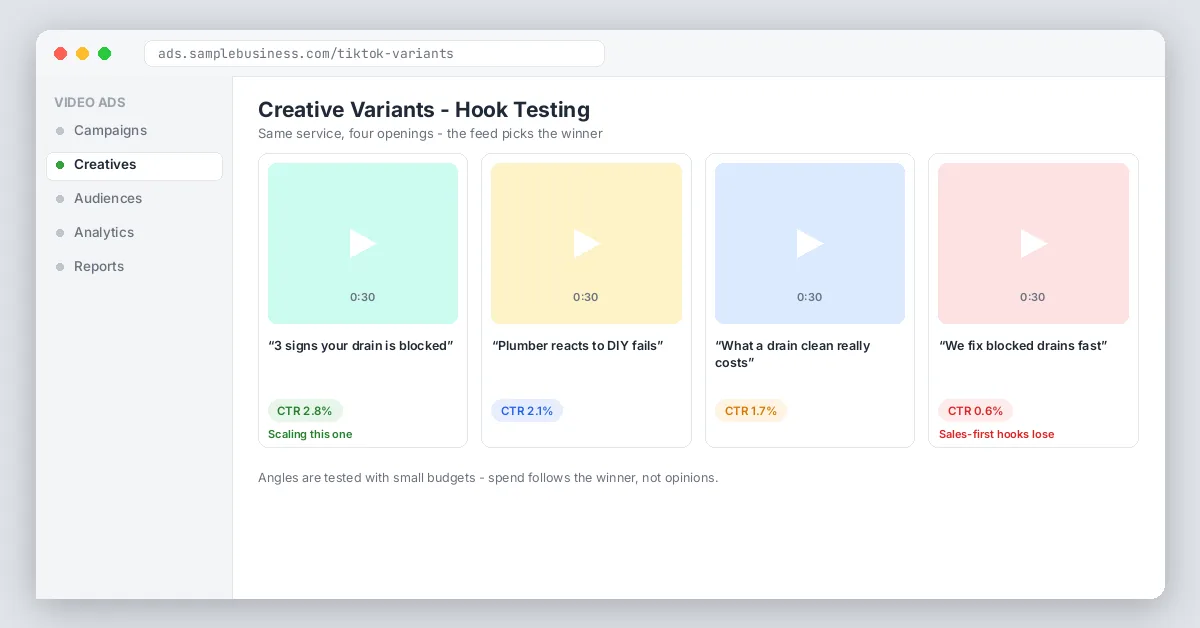The height and width of the screenshot is (628, 1200).
Task: Click the CTR 1.7% badge
Action: click(x=751, y=411)
